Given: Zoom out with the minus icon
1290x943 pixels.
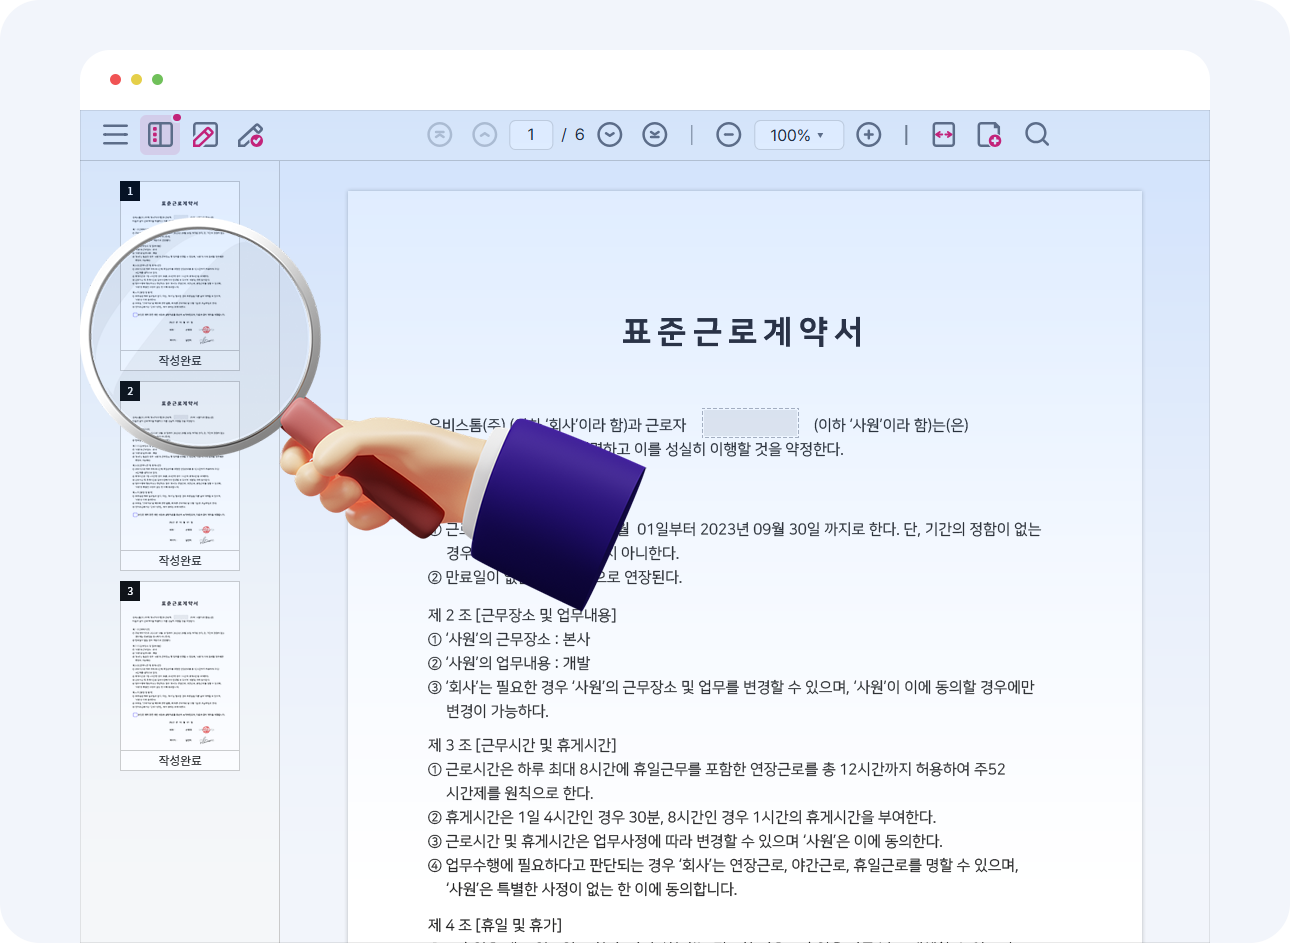Looking at the screenshot, I should click(x=729, y=135).
